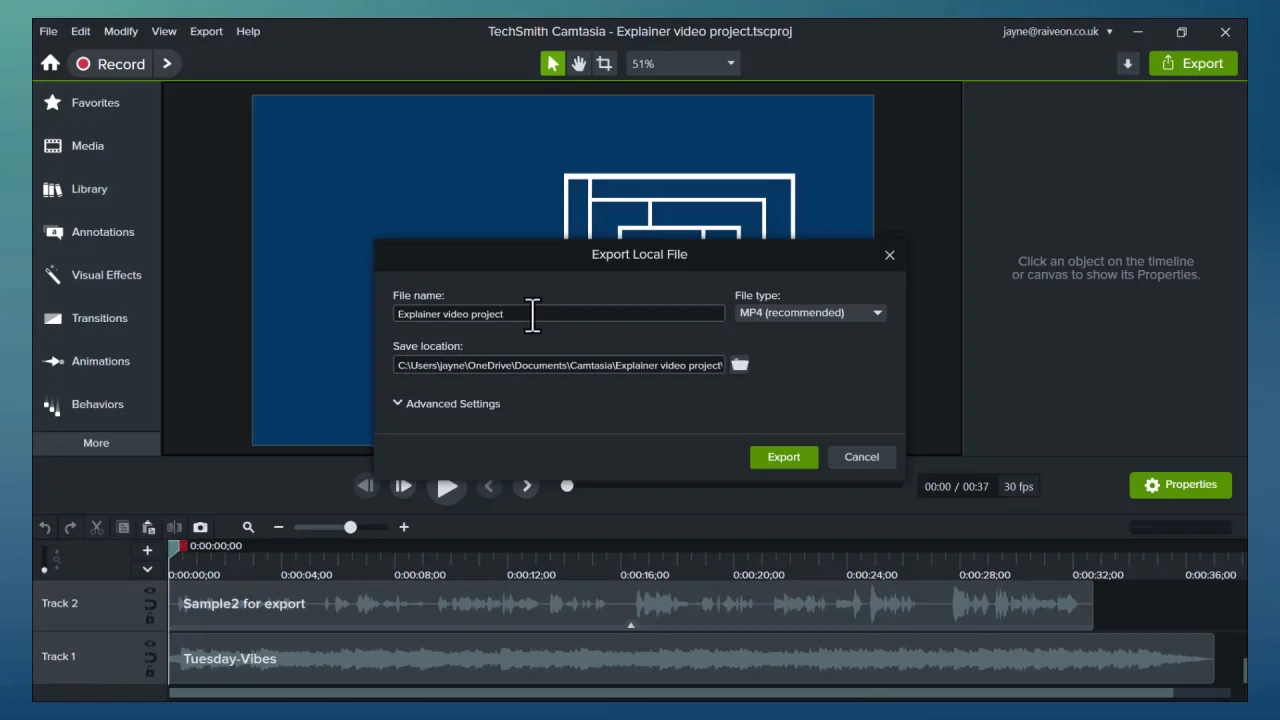This screenshot has width=1280, height=720.
Task: Click the File name input field
Action: click(x=558, y=314)
